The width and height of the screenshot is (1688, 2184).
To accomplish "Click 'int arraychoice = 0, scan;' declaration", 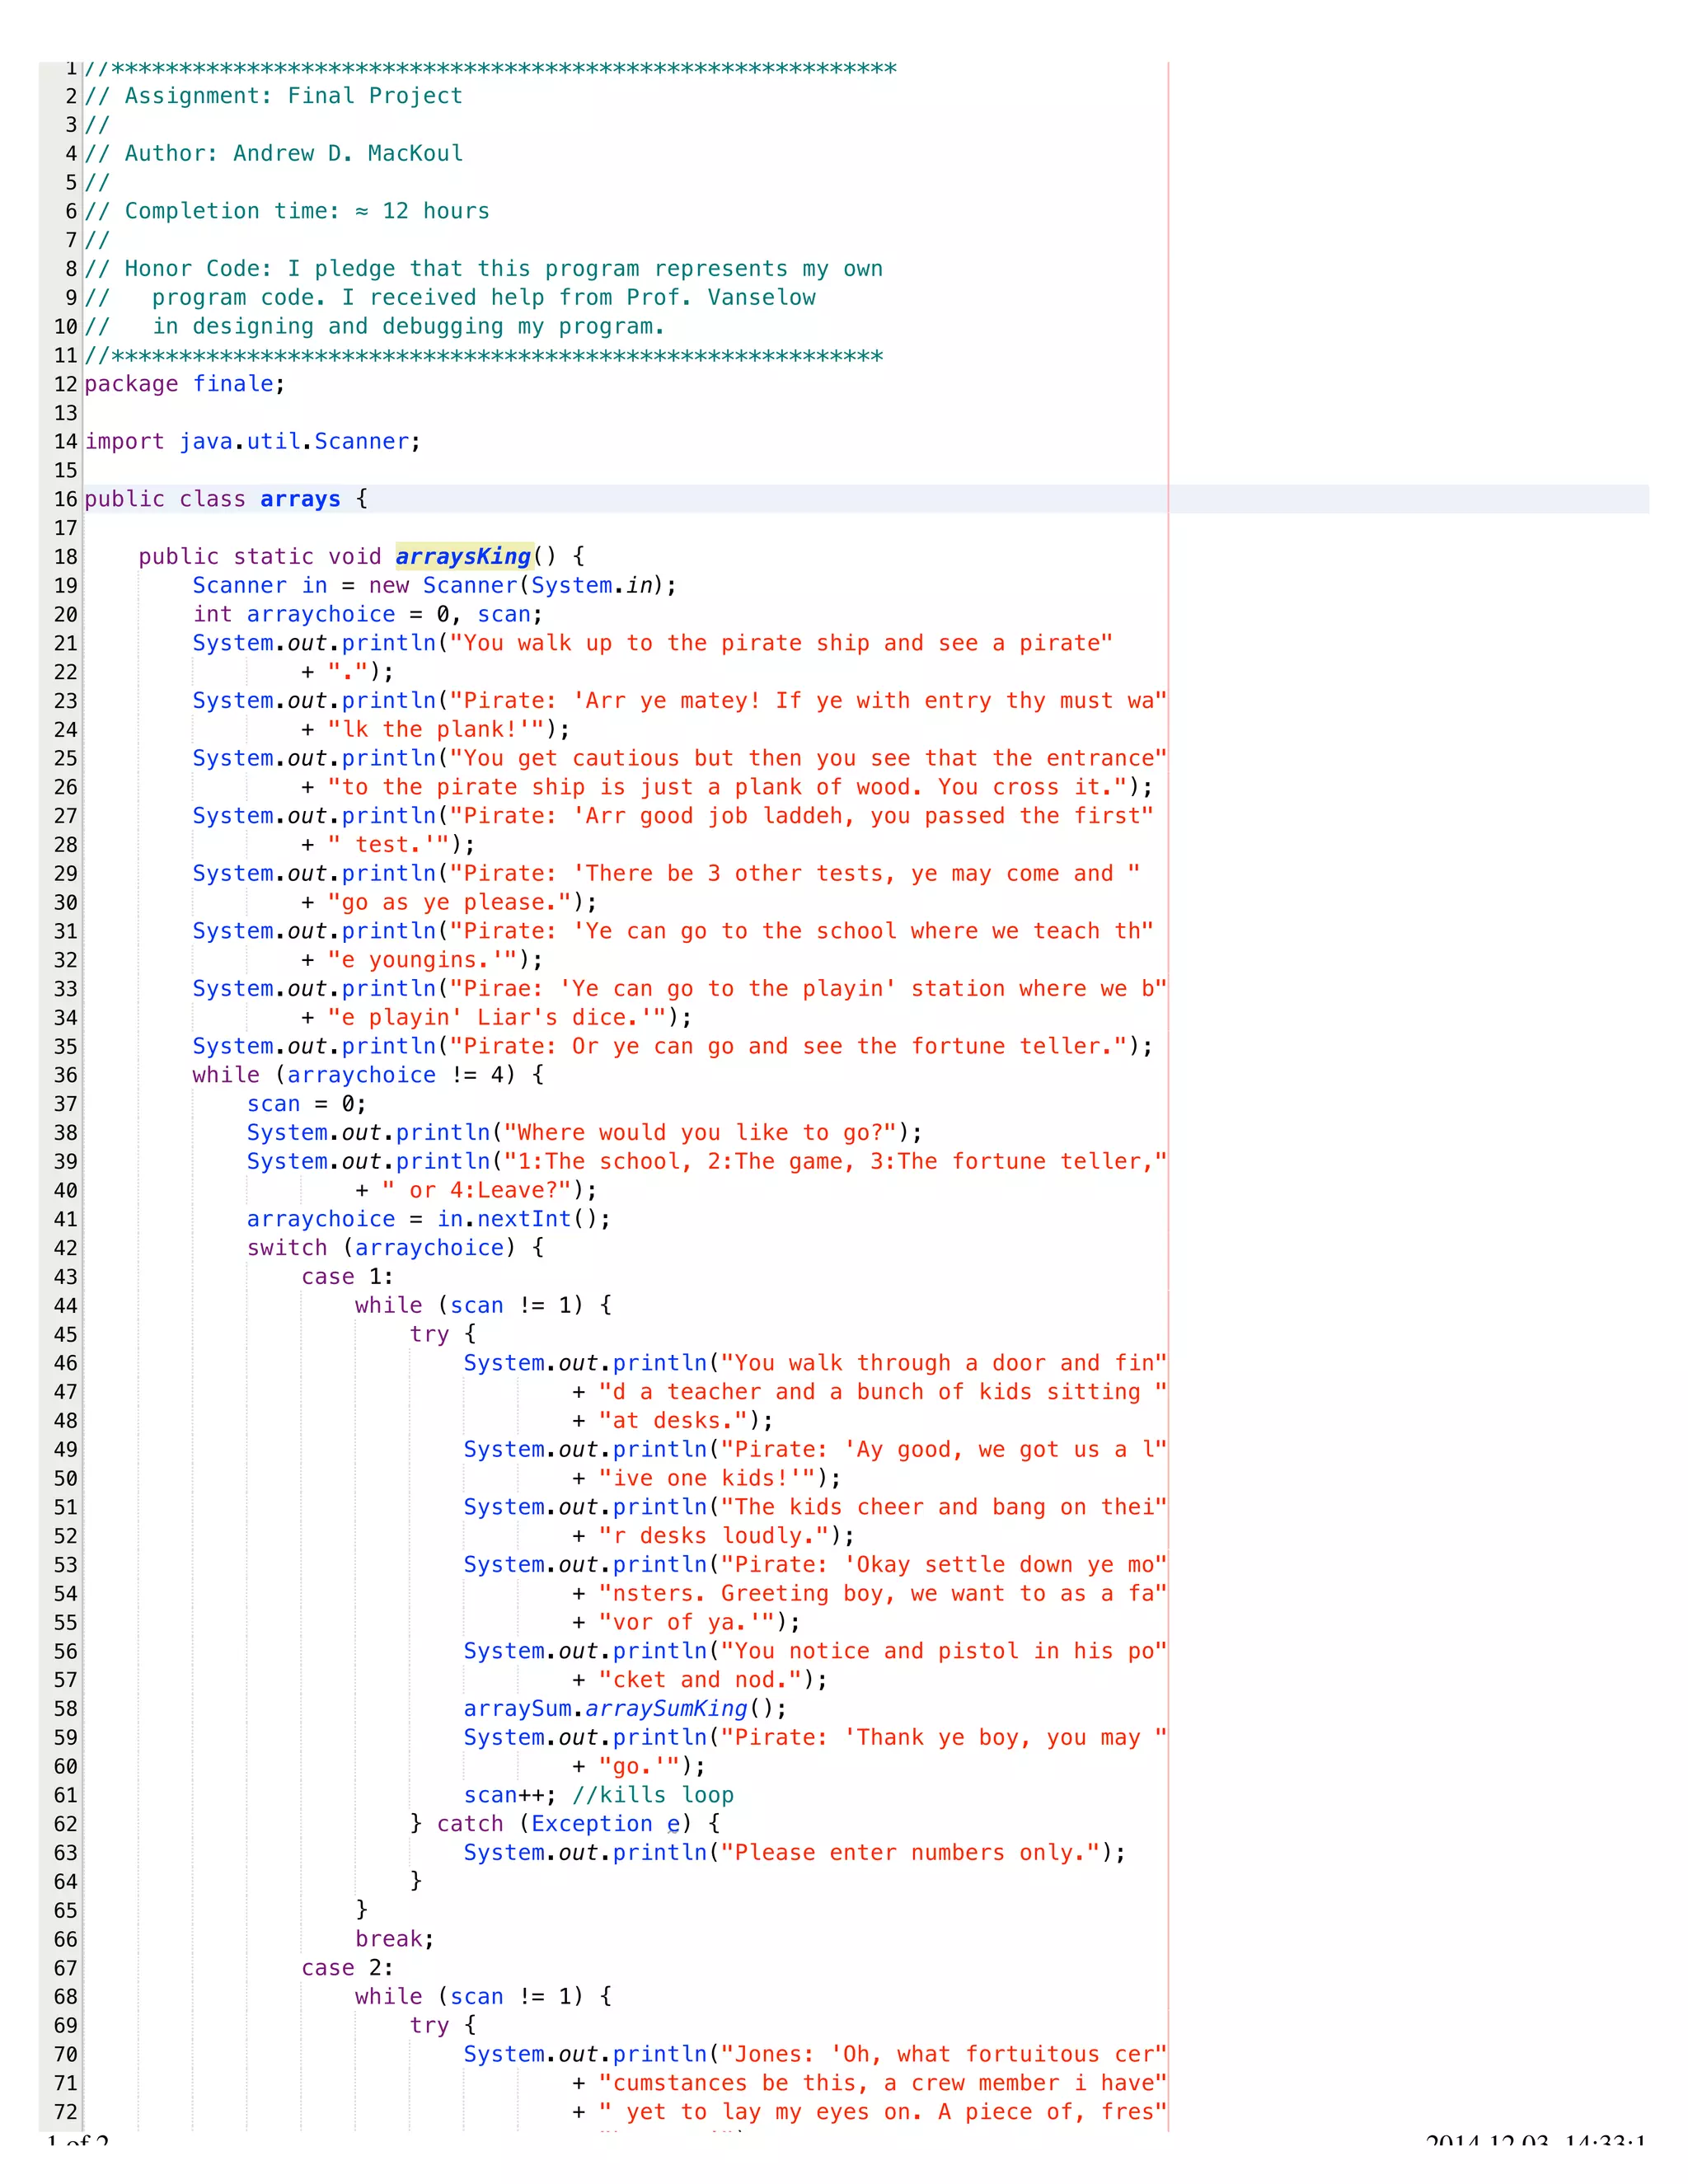I will coord(367,615).
